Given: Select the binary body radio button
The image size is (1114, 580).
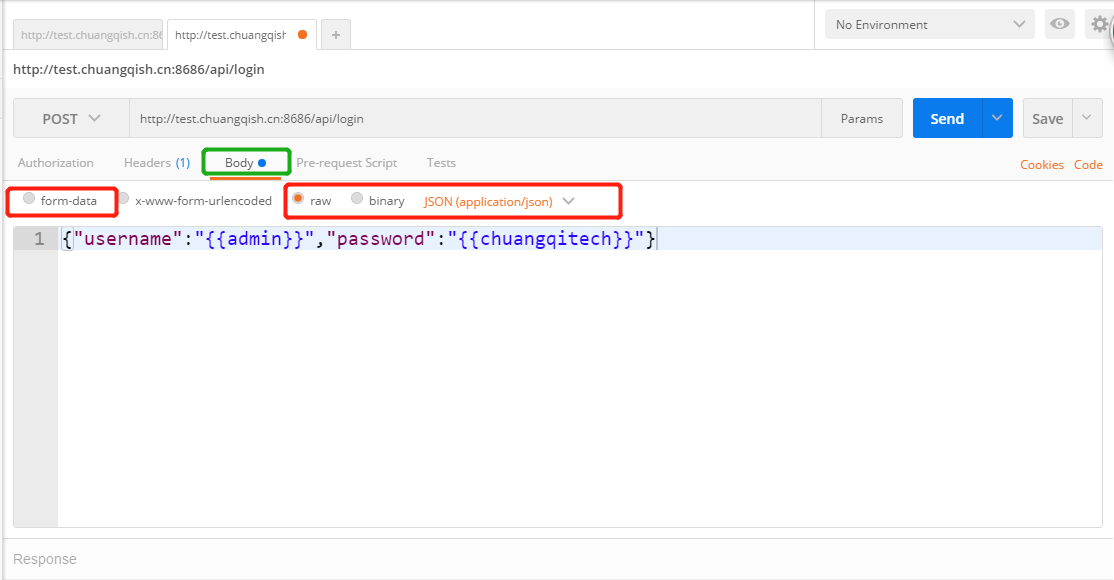Looking at the screenshot, I should pyautogui.click(x=357, y=199).
